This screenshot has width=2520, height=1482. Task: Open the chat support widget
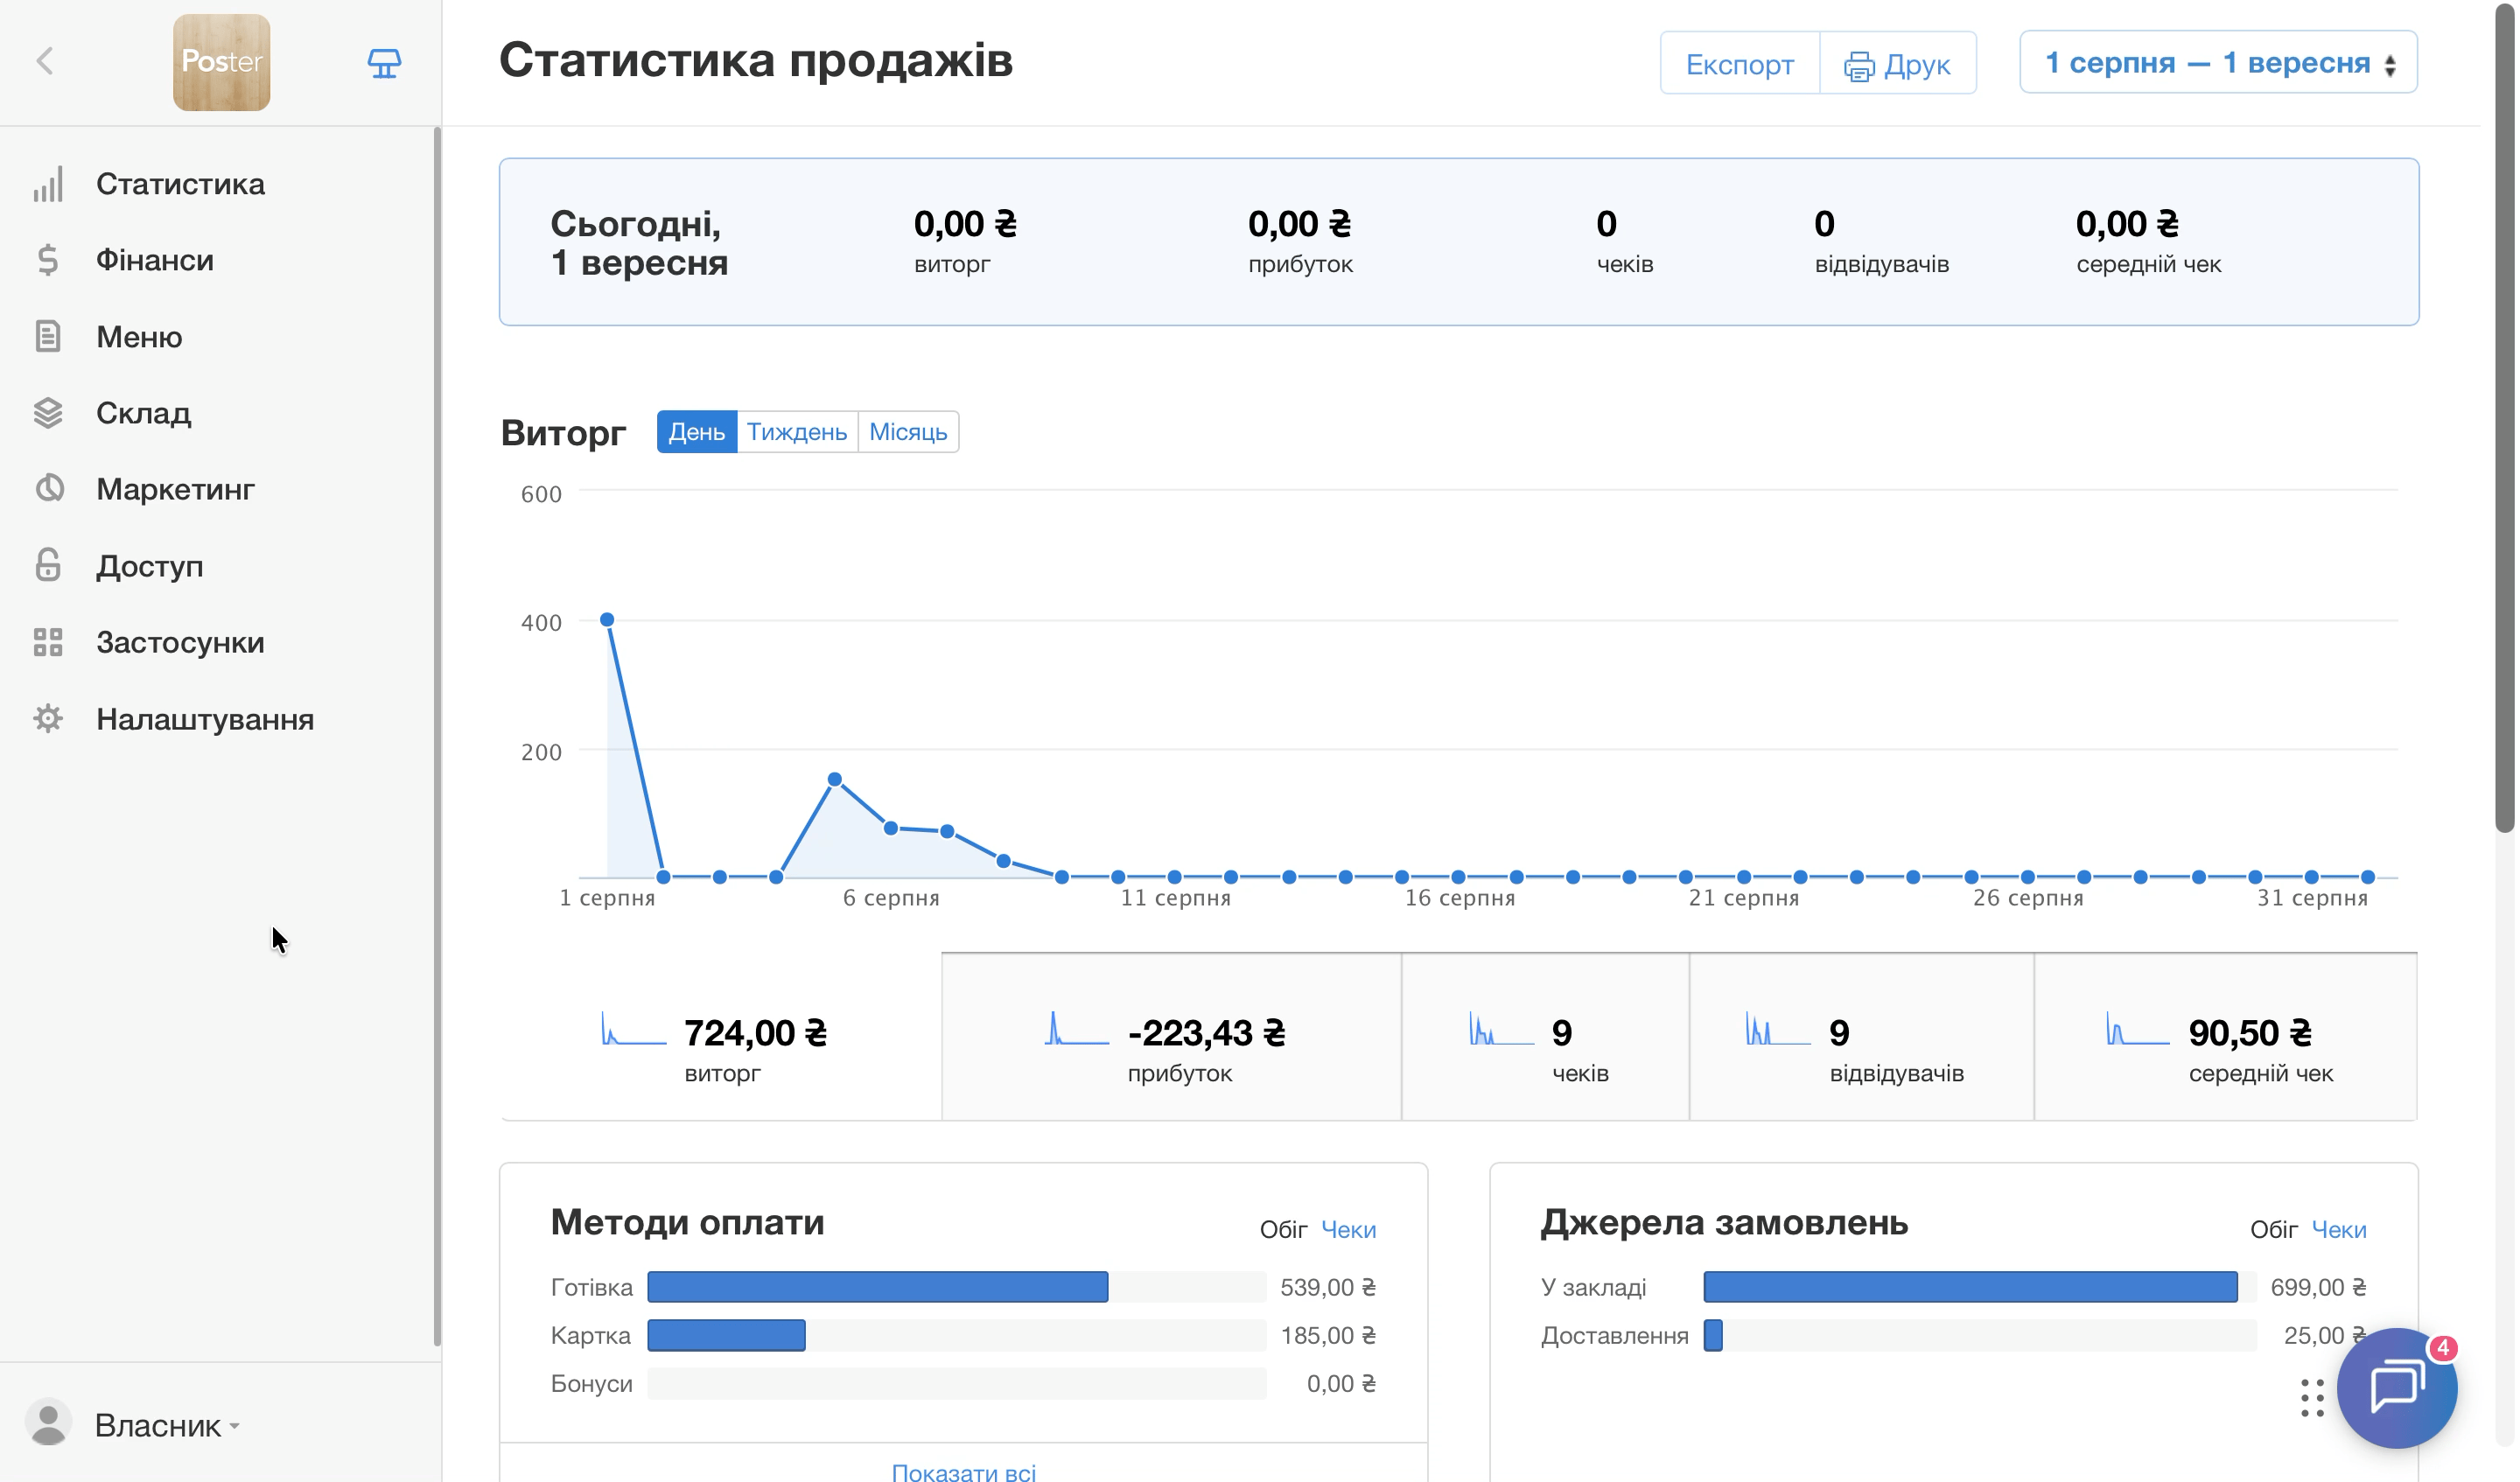pyautogui.click(x=2396, y=1388)
